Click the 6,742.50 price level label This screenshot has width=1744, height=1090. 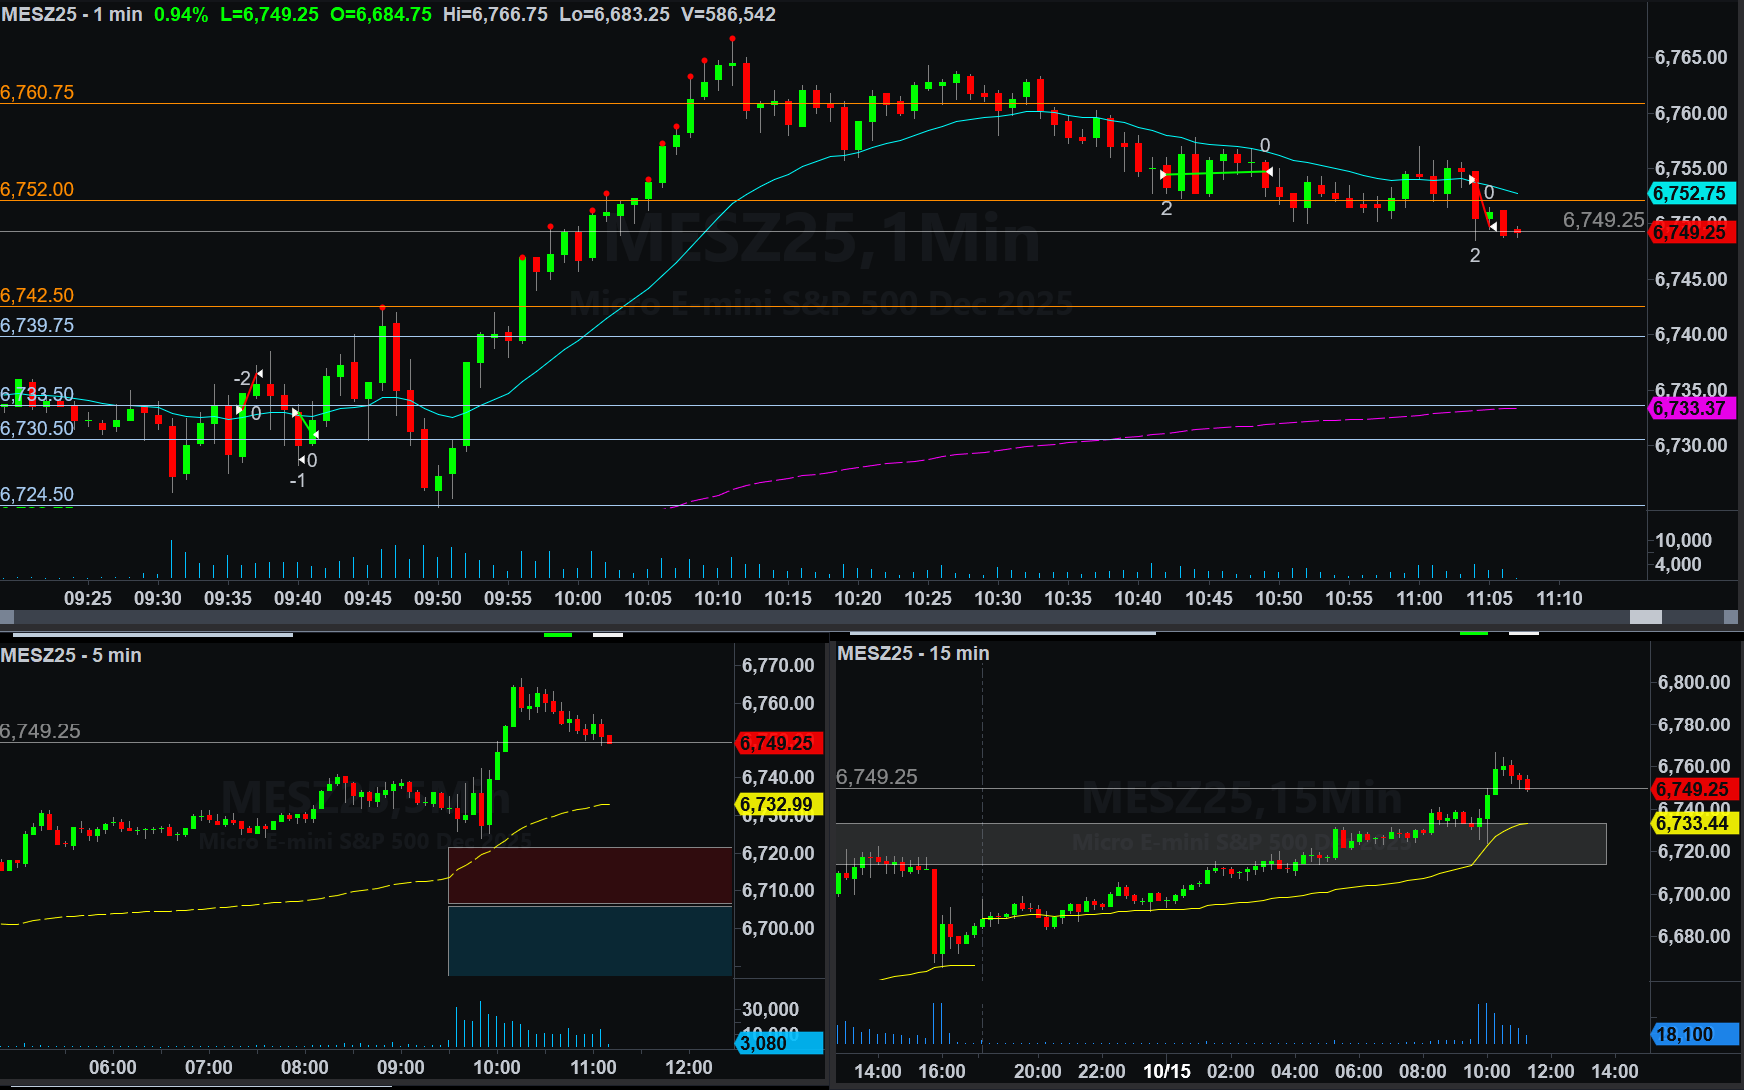point(37,295)
